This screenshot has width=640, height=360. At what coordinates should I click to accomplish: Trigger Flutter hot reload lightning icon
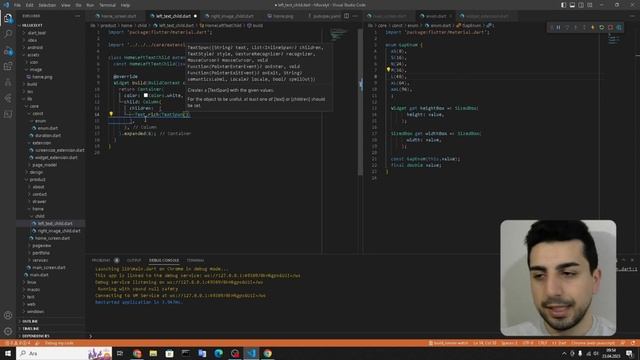pos(593,27)
